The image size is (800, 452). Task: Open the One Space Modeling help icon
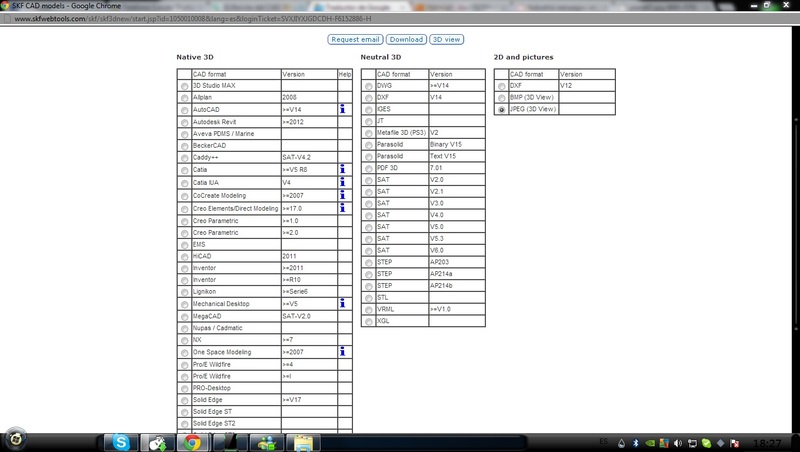click(x=342, y=351)
